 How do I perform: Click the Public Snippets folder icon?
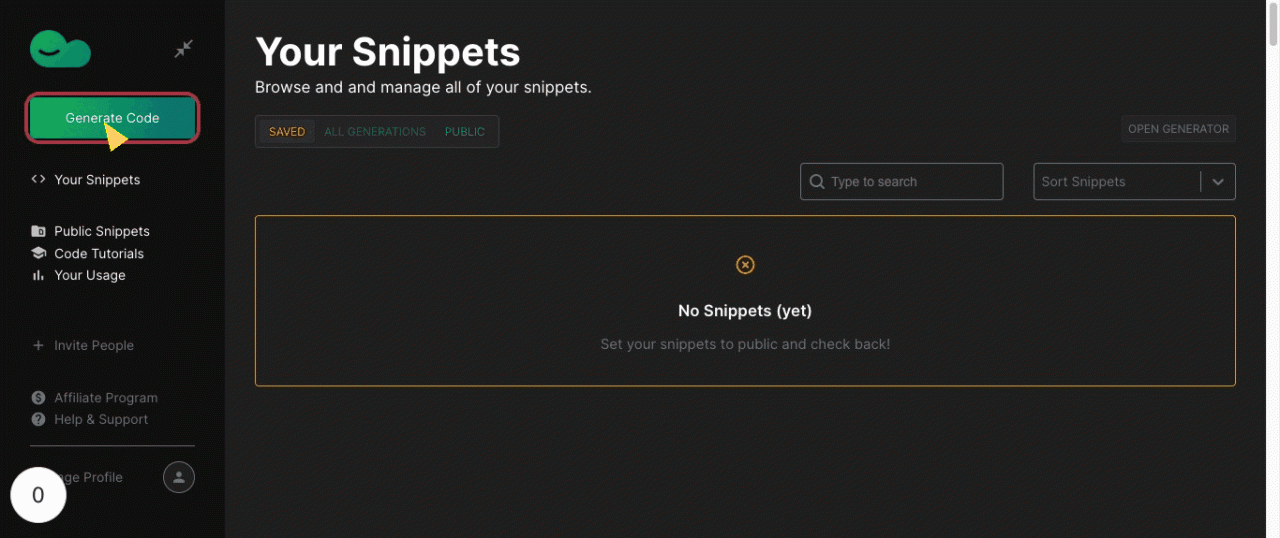coord(38,231)
